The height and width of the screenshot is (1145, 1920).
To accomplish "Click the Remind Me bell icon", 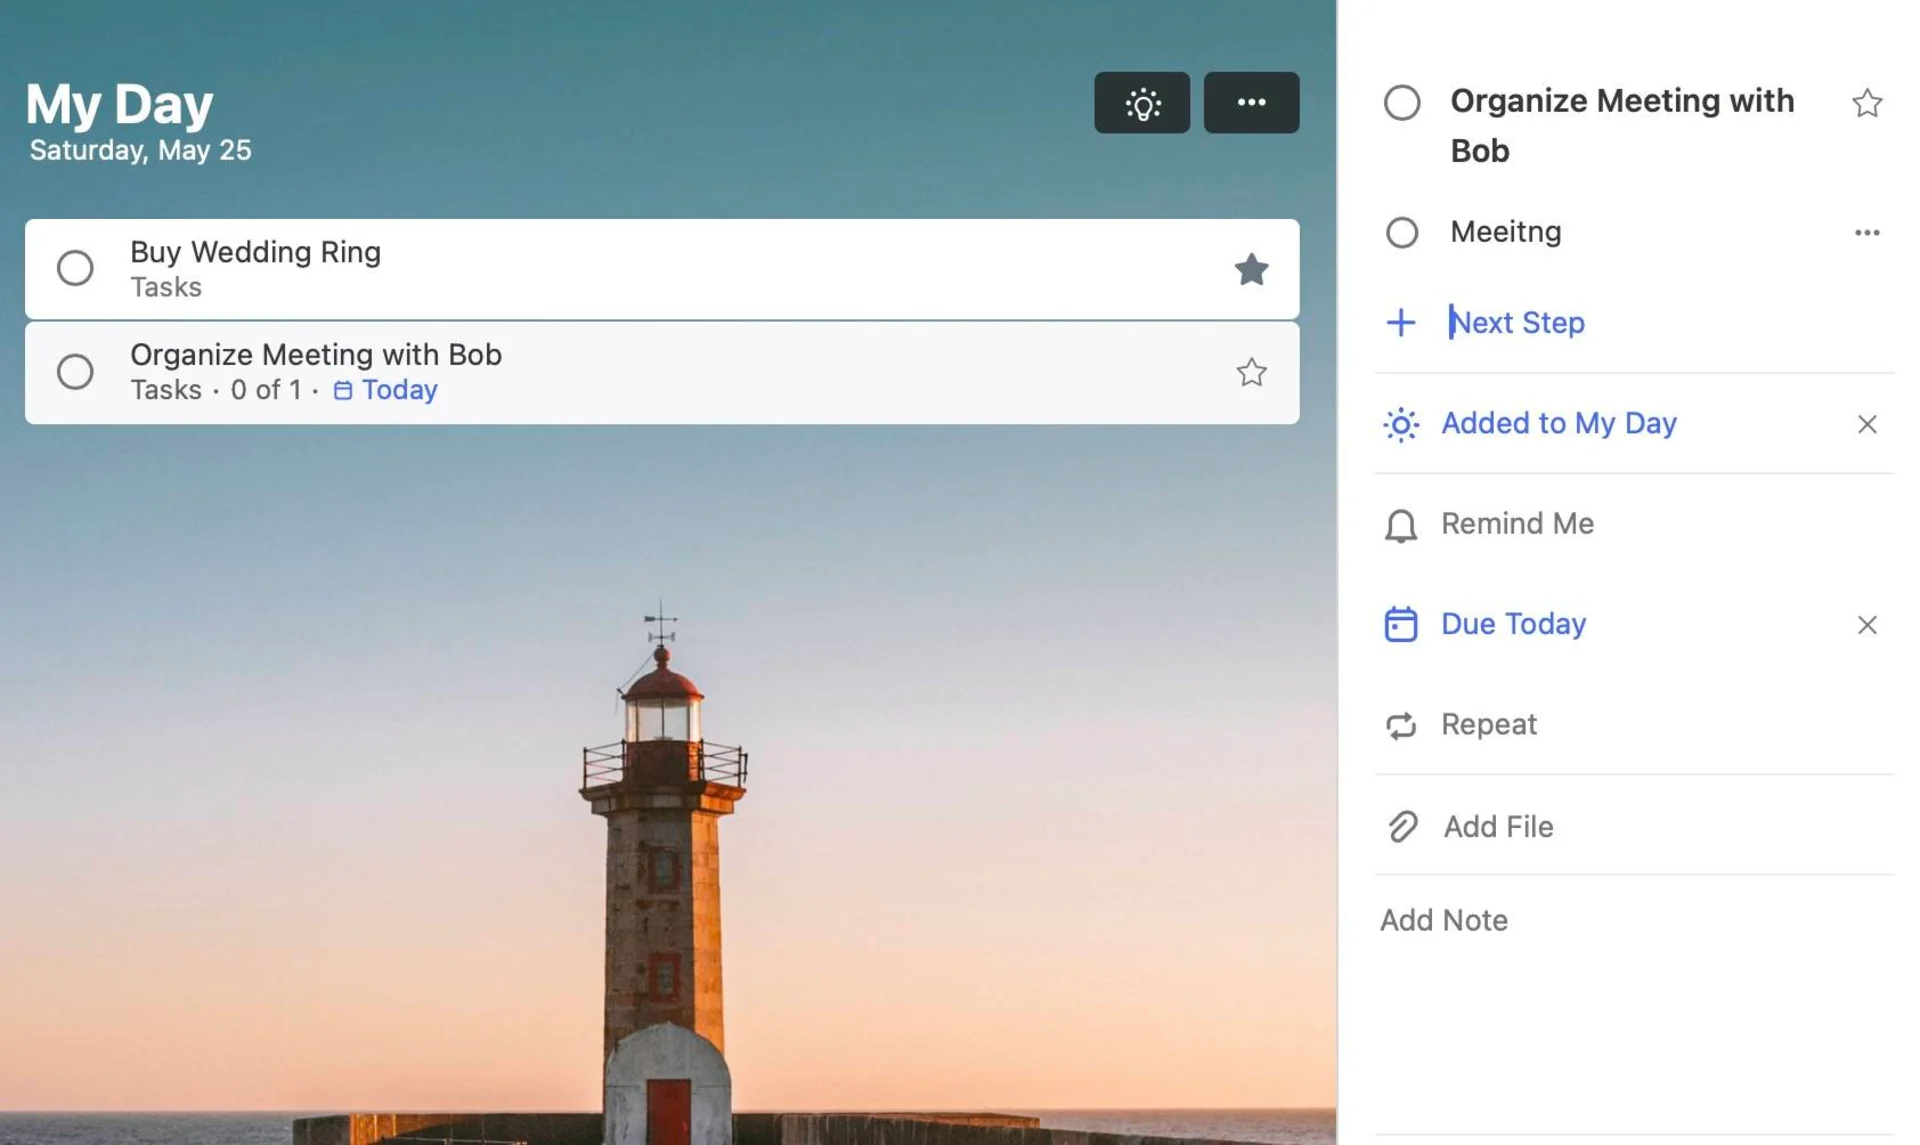I will (1401, 524).
